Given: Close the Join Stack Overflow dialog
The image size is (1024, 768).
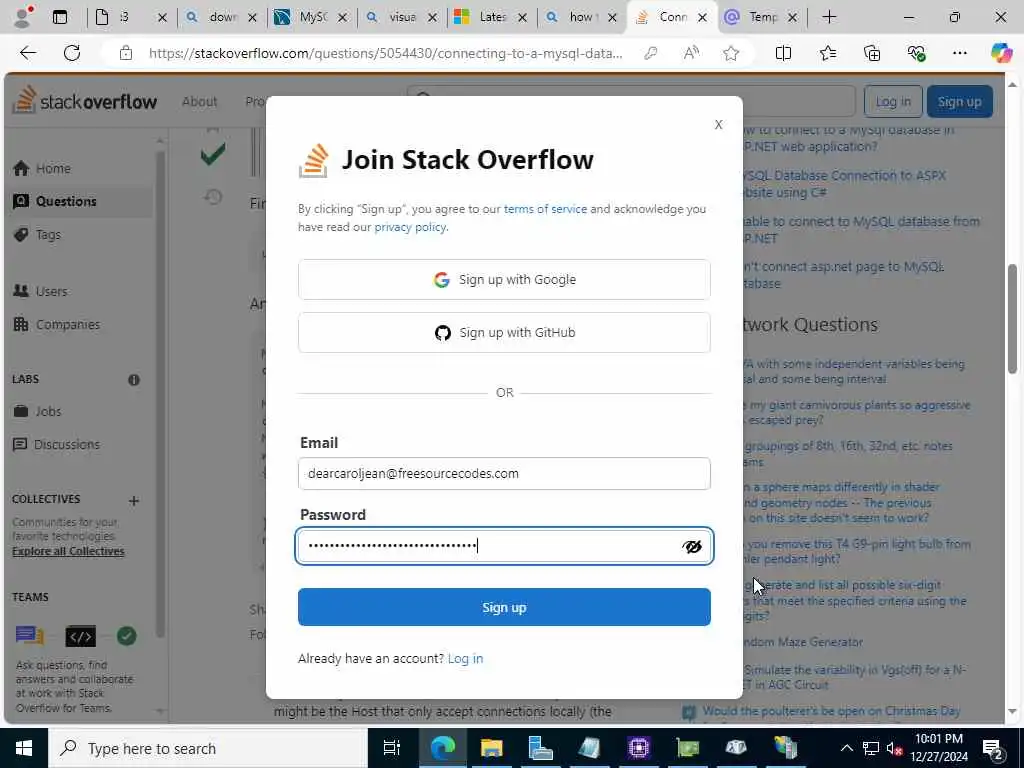Looking at the screenshot, I should pos(718,124).
